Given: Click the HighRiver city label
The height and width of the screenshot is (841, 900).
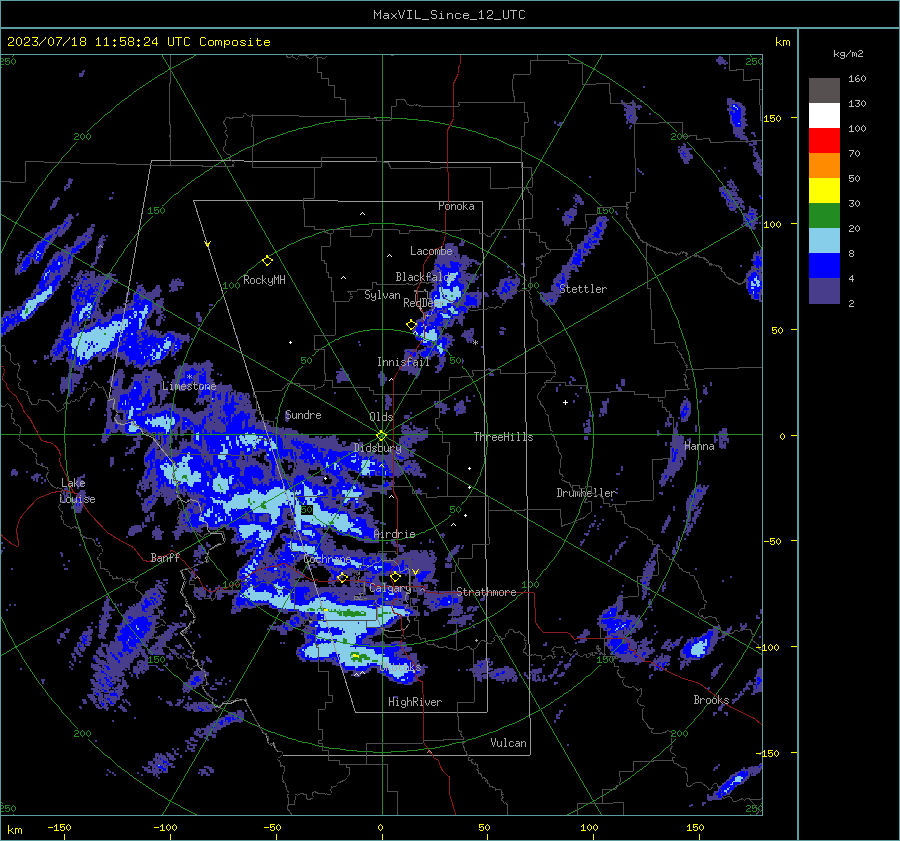Looking at the screenshot, I should pyautogui.click(x=415, y=702).
